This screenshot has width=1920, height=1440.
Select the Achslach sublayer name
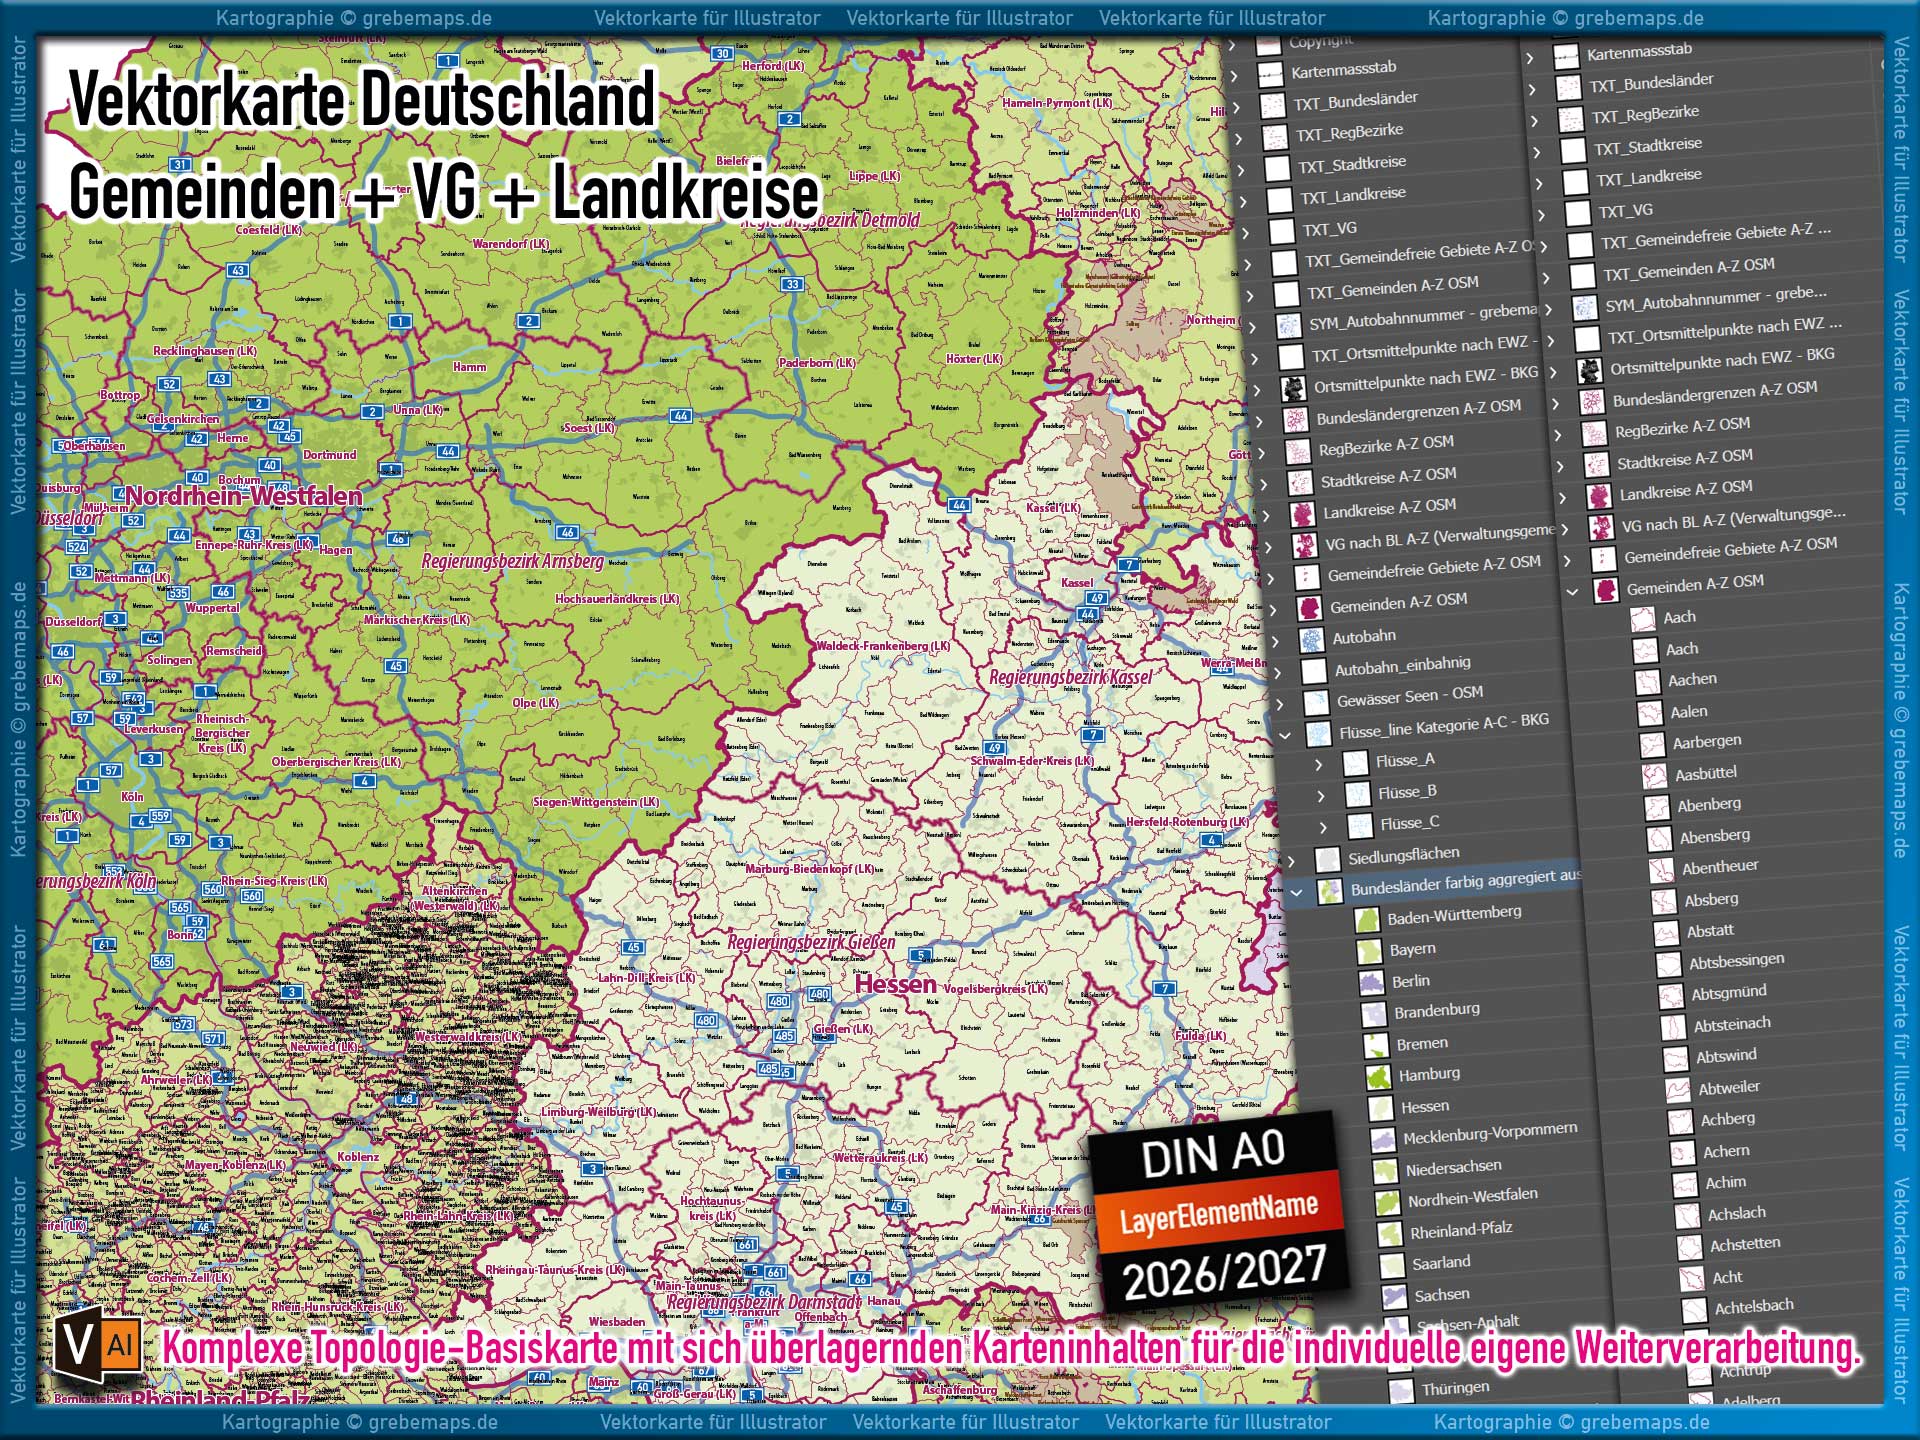click(x=1736, y=1213)
